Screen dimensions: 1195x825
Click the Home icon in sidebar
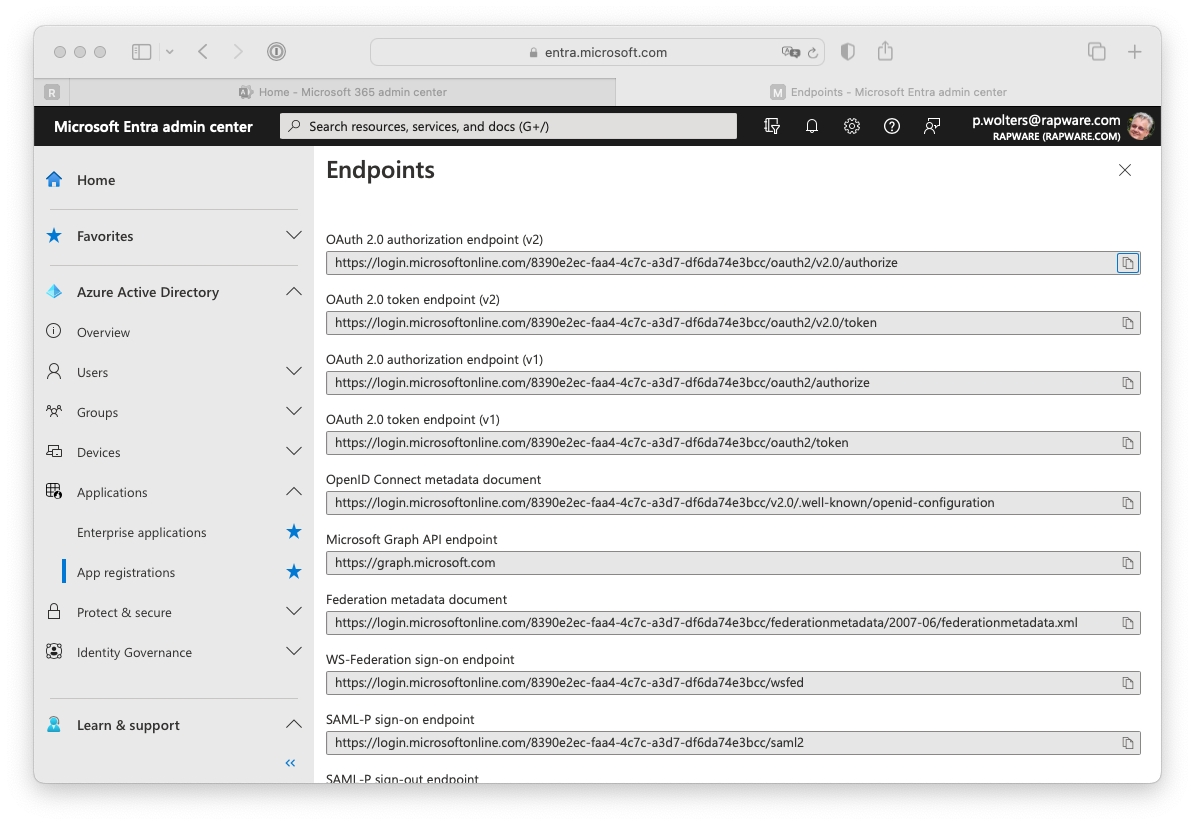pyautogui.click(x=54, y=180)
